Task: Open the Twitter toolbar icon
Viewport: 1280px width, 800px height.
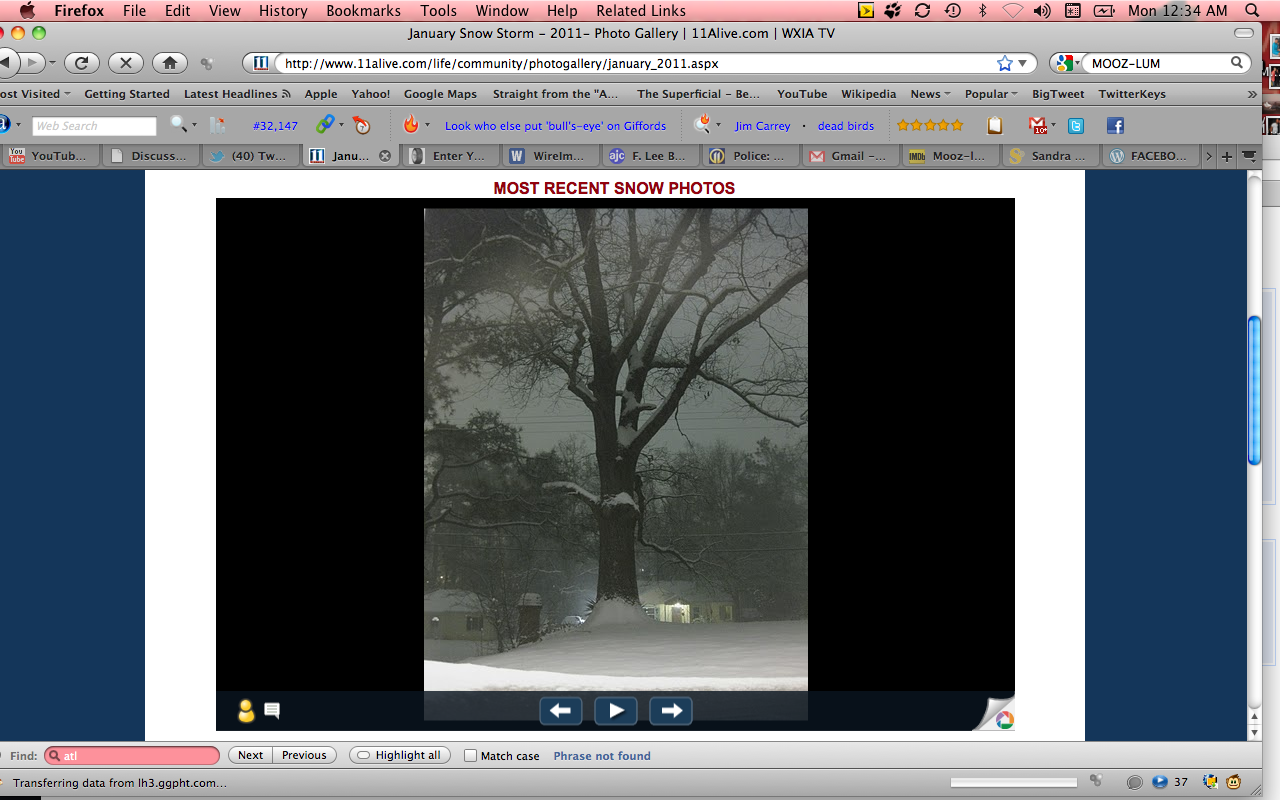Action: [1076, 126]
